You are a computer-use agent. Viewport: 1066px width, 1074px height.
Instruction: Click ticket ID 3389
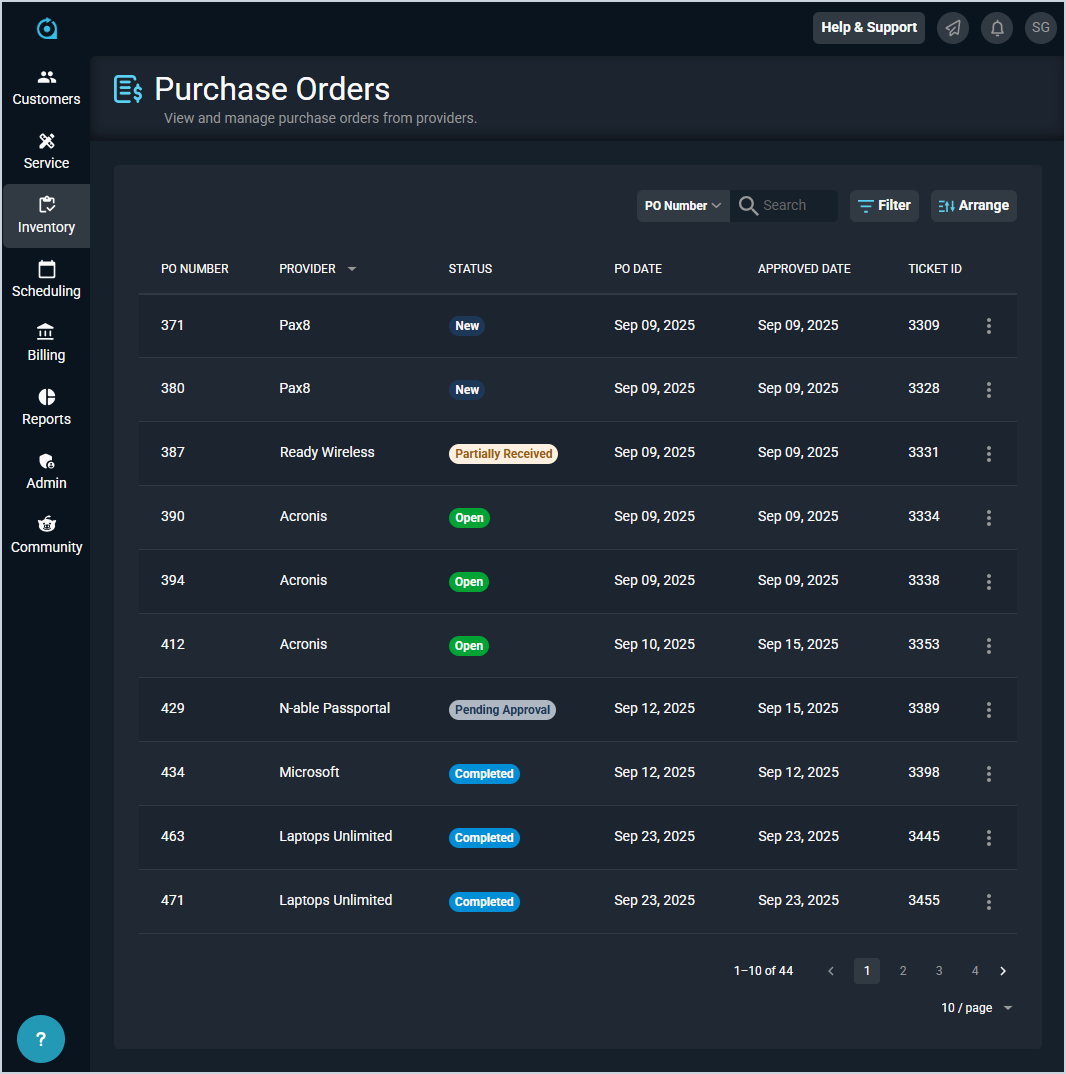pyautogui.click(x=924, y=708)
